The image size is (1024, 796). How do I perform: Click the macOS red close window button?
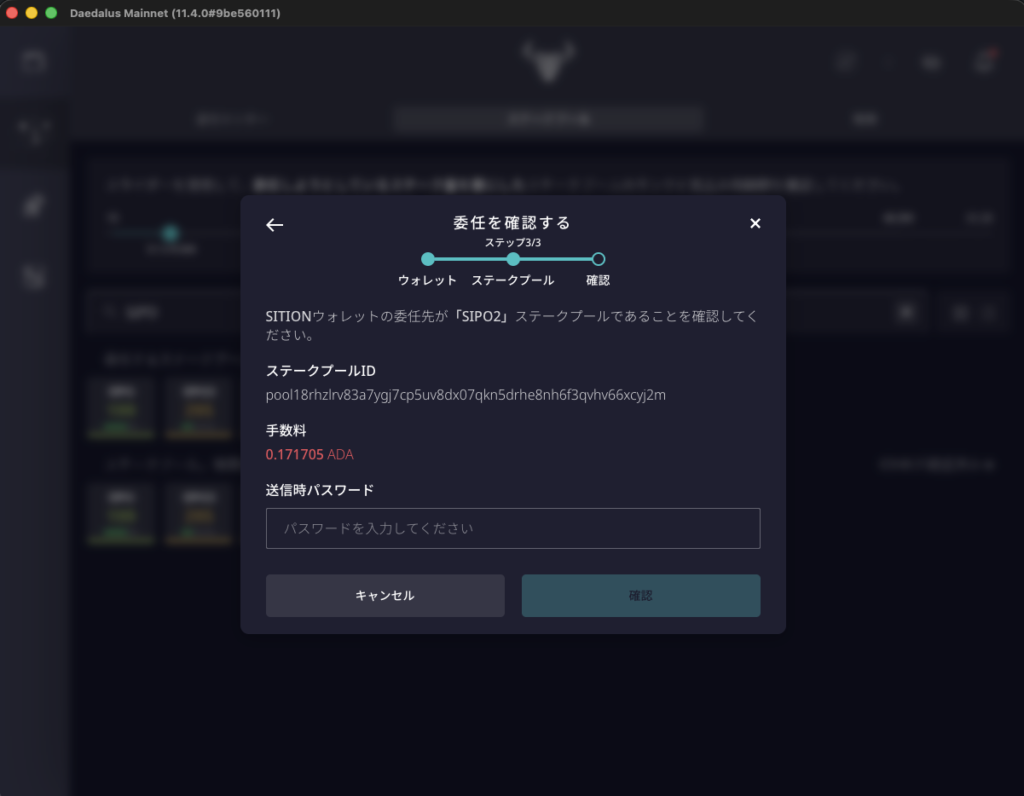[12, 13]
